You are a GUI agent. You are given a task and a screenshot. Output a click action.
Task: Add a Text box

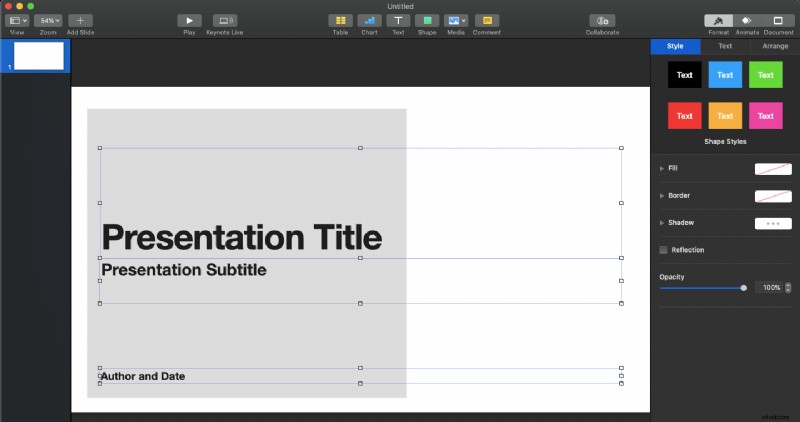(x=398, y=20)
